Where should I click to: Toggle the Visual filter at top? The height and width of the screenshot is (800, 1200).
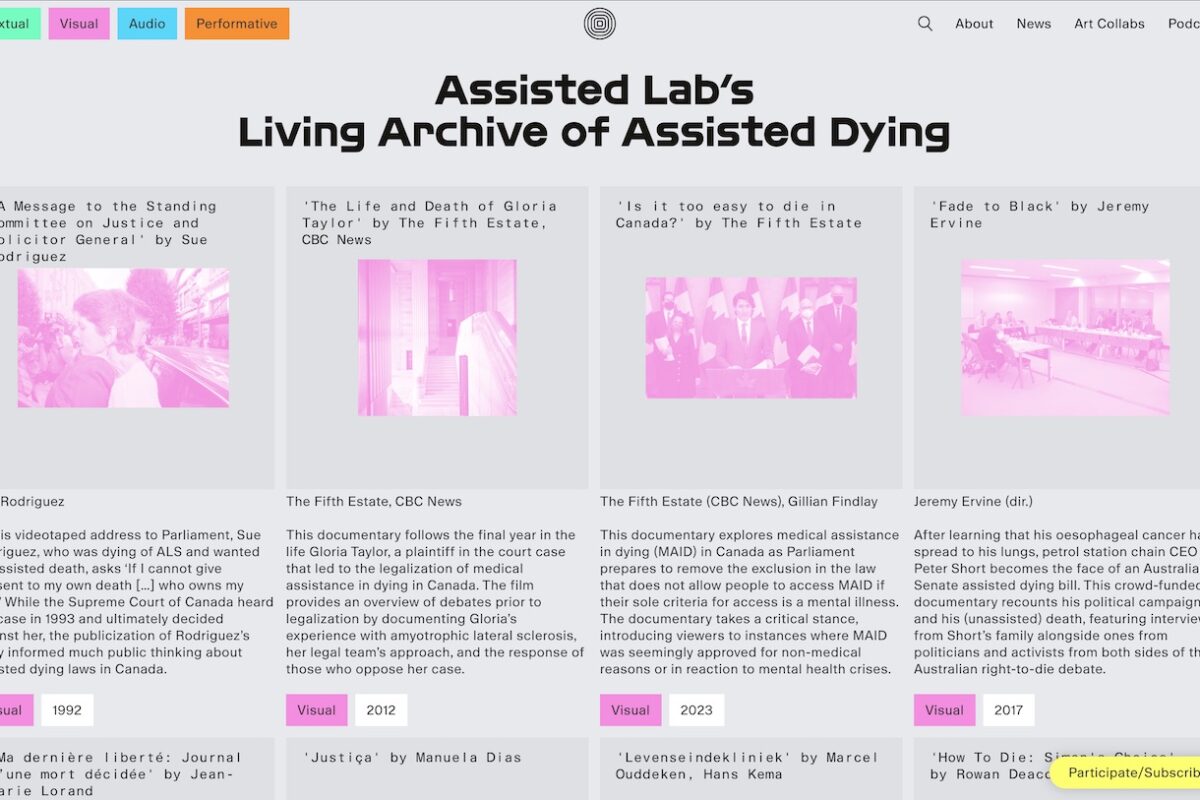coord(79,24)
